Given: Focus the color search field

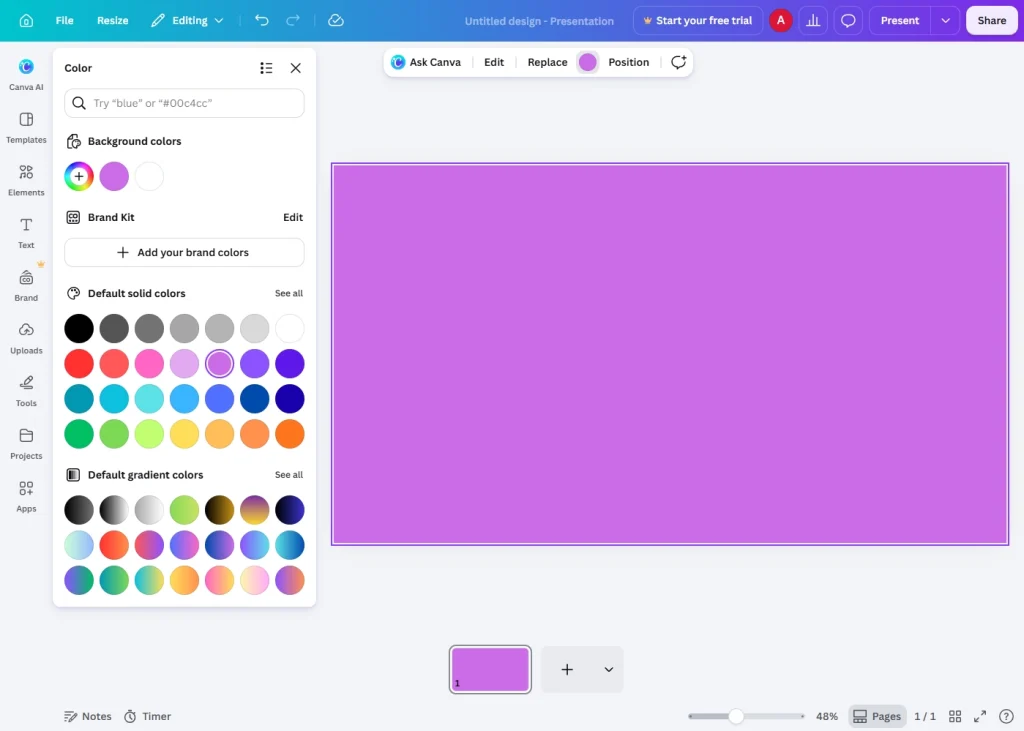Looking at the screenshot, I should 184,103.
